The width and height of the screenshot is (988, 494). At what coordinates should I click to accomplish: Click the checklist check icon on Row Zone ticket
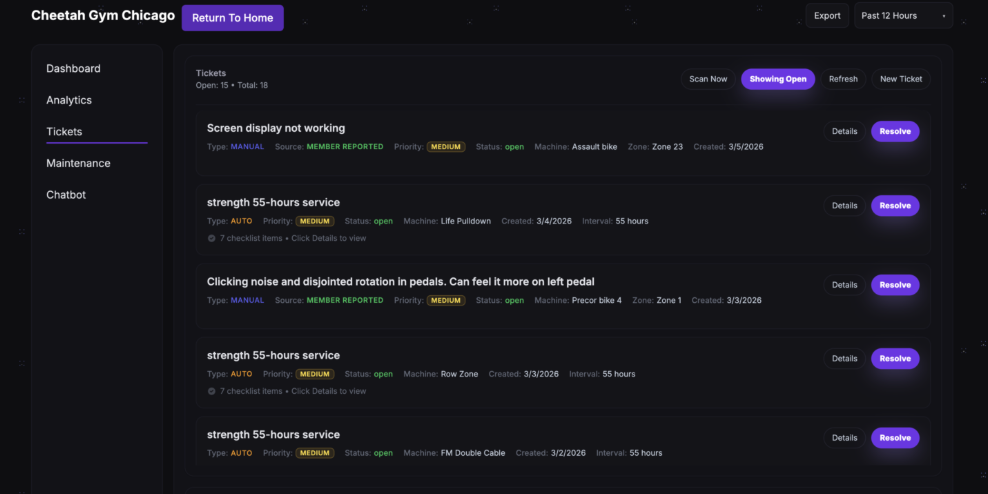(211, 391)
